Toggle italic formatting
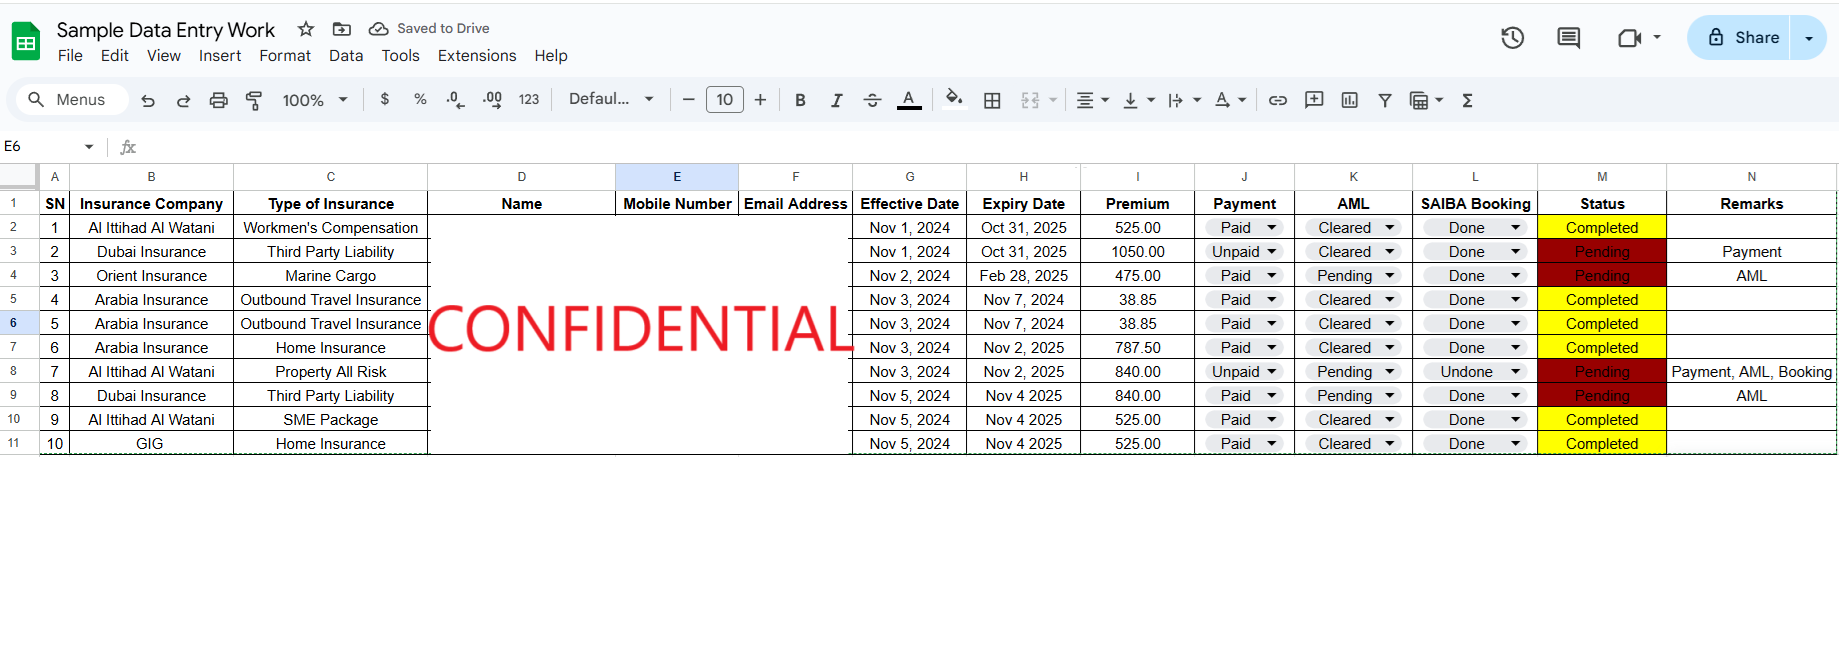 (x=836, y=100)
